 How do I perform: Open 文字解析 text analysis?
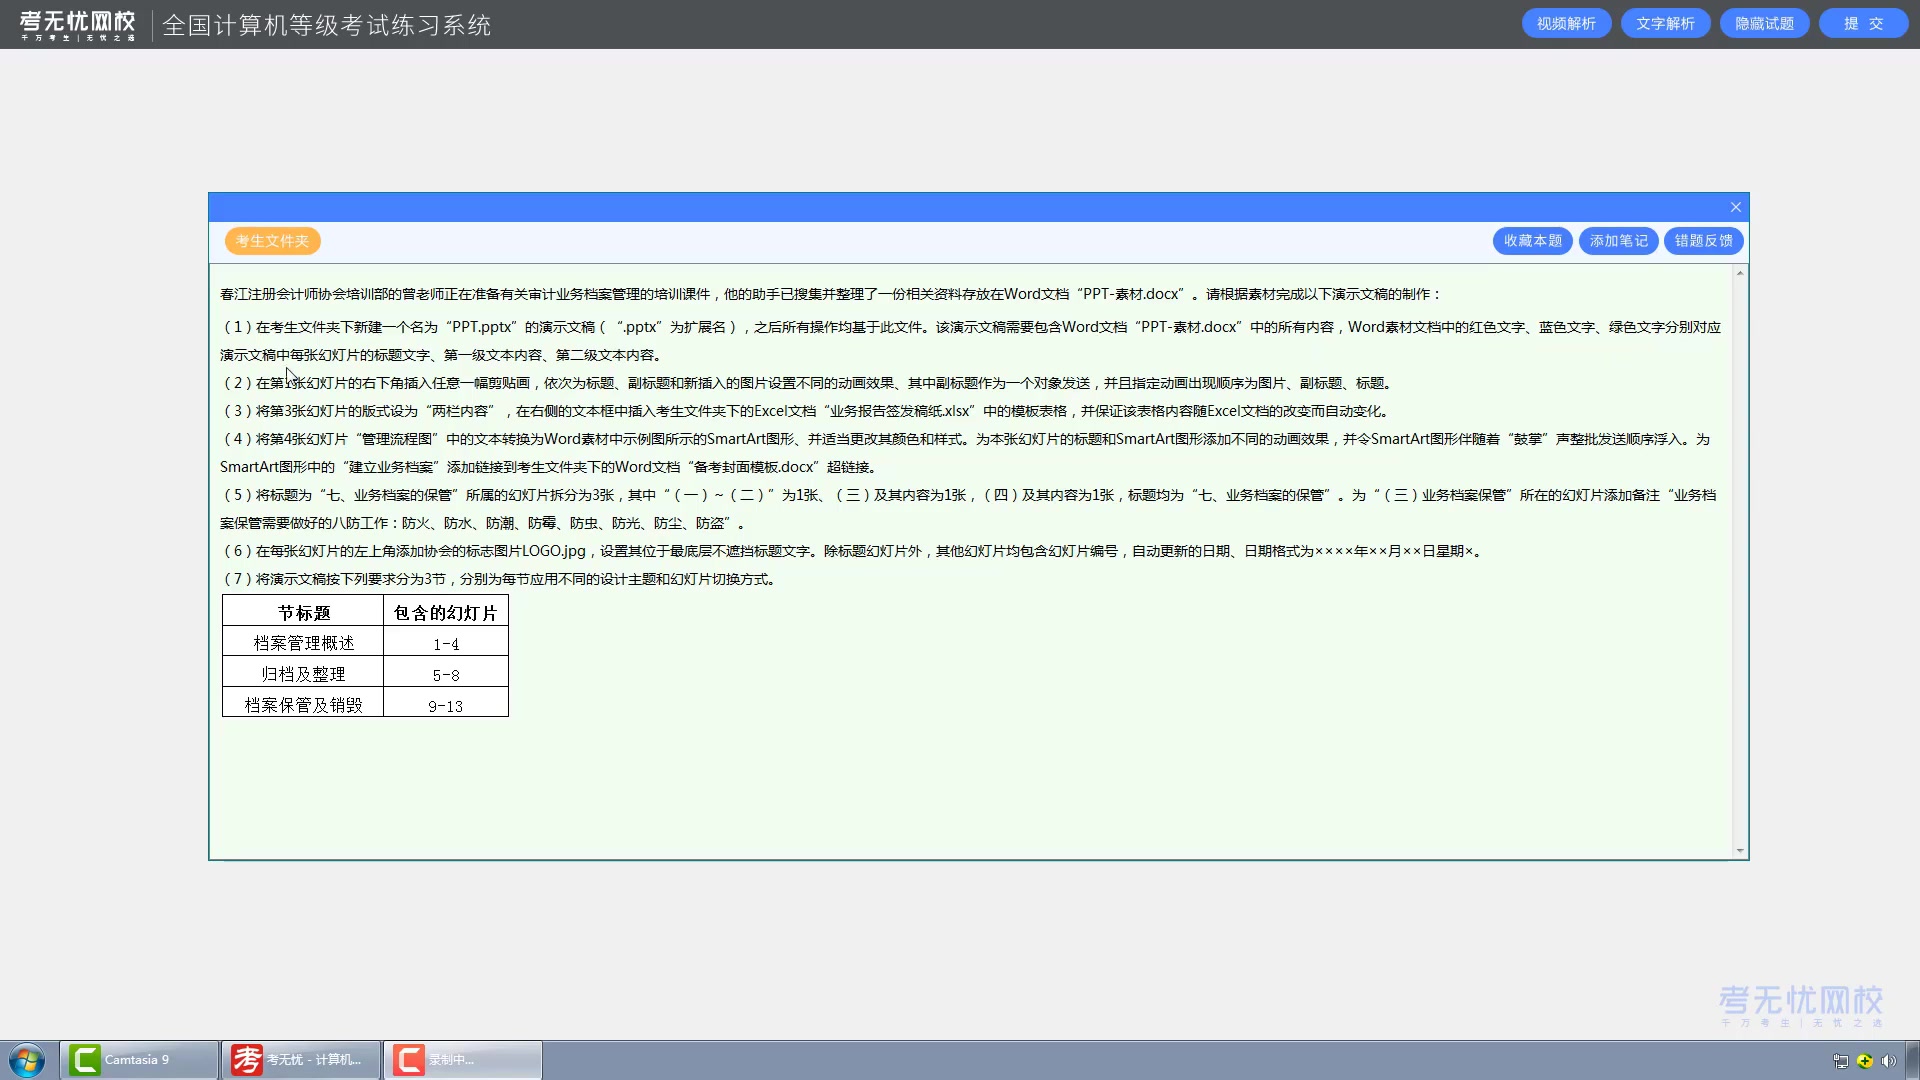pos(1665,22)
